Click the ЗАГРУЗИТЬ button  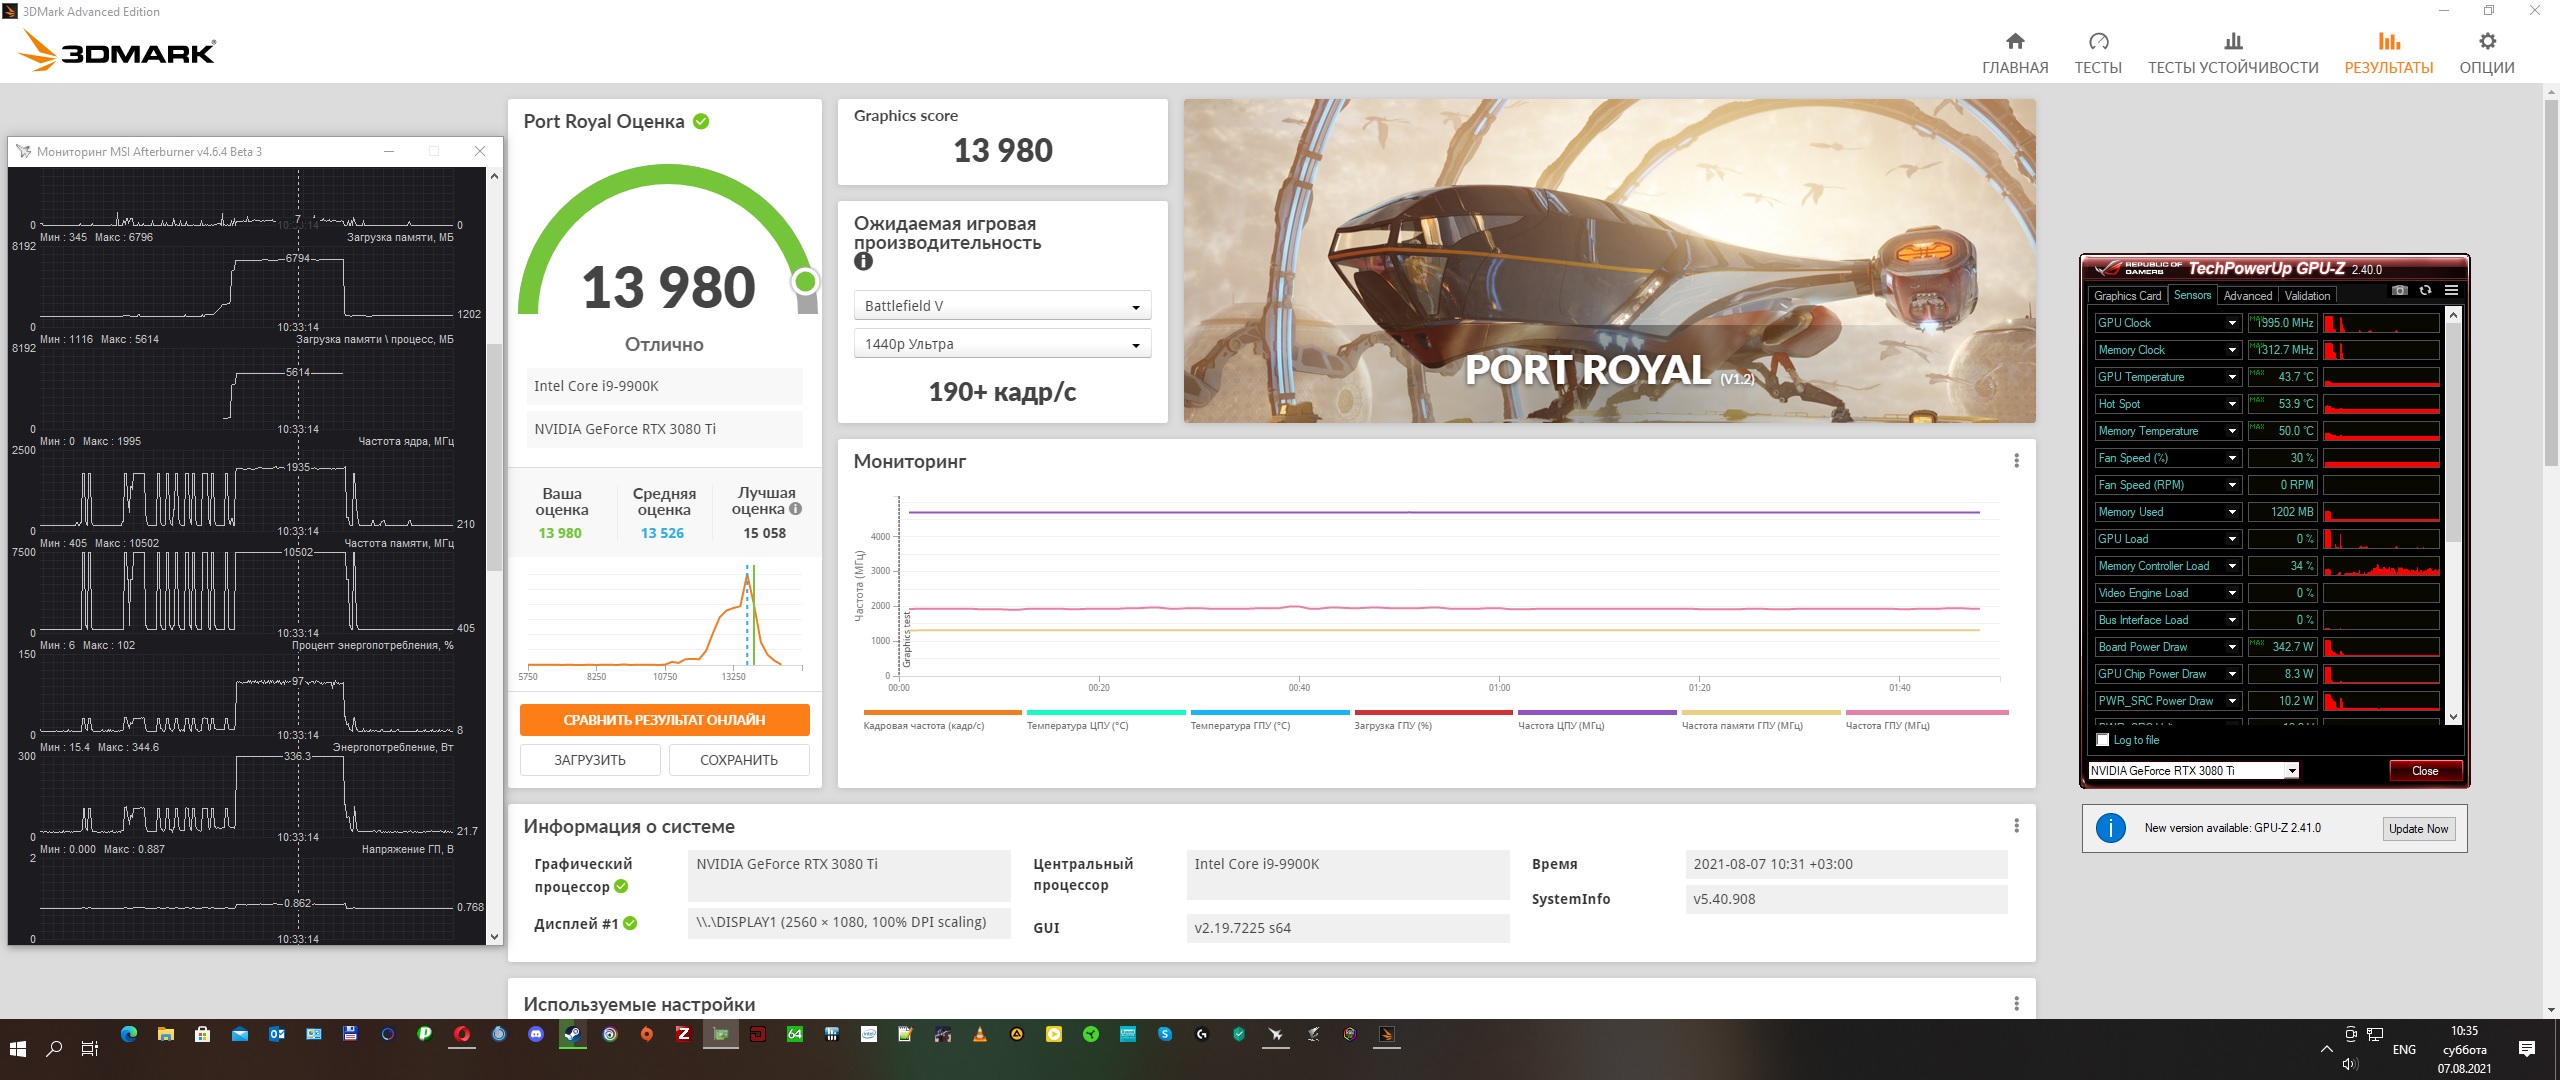(x=590, y=760)
